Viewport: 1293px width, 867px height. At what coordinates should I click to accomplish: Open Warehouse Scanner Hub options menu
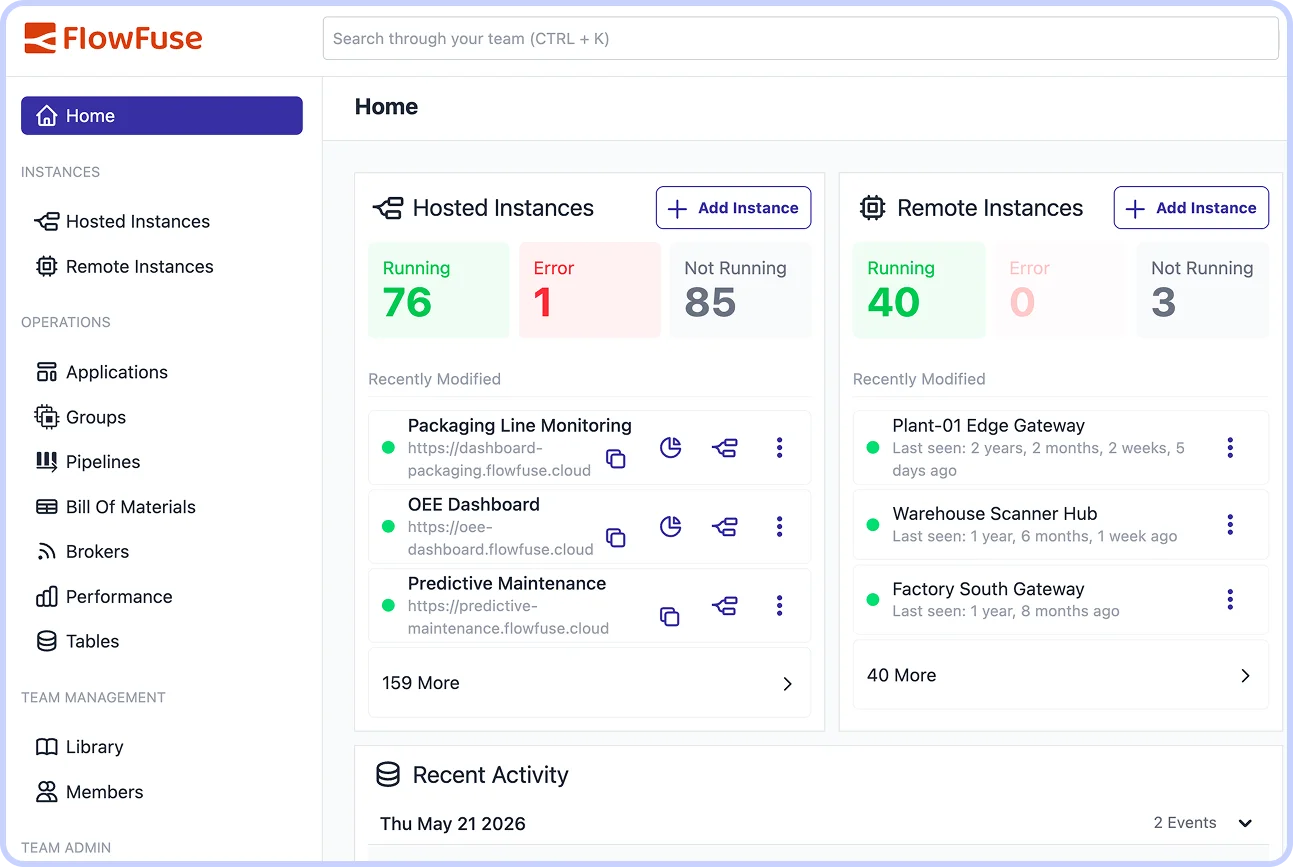[1230, 524]
